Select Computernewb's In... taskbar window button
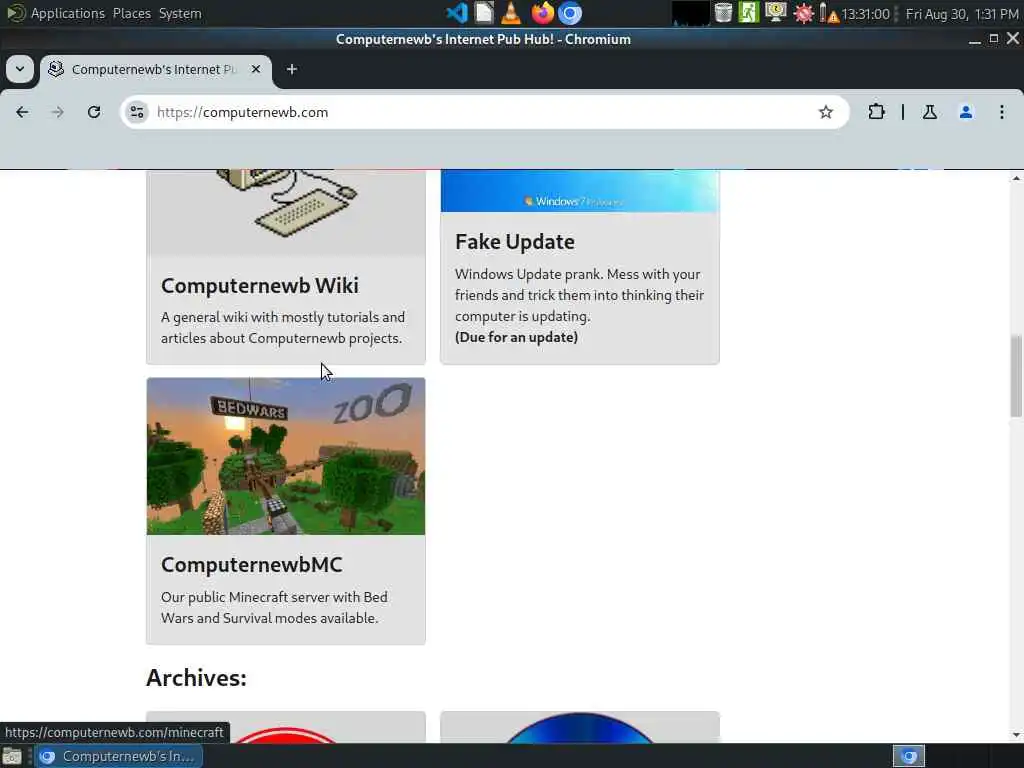The width and height of the screenshot is (1024, 768). 118,756
